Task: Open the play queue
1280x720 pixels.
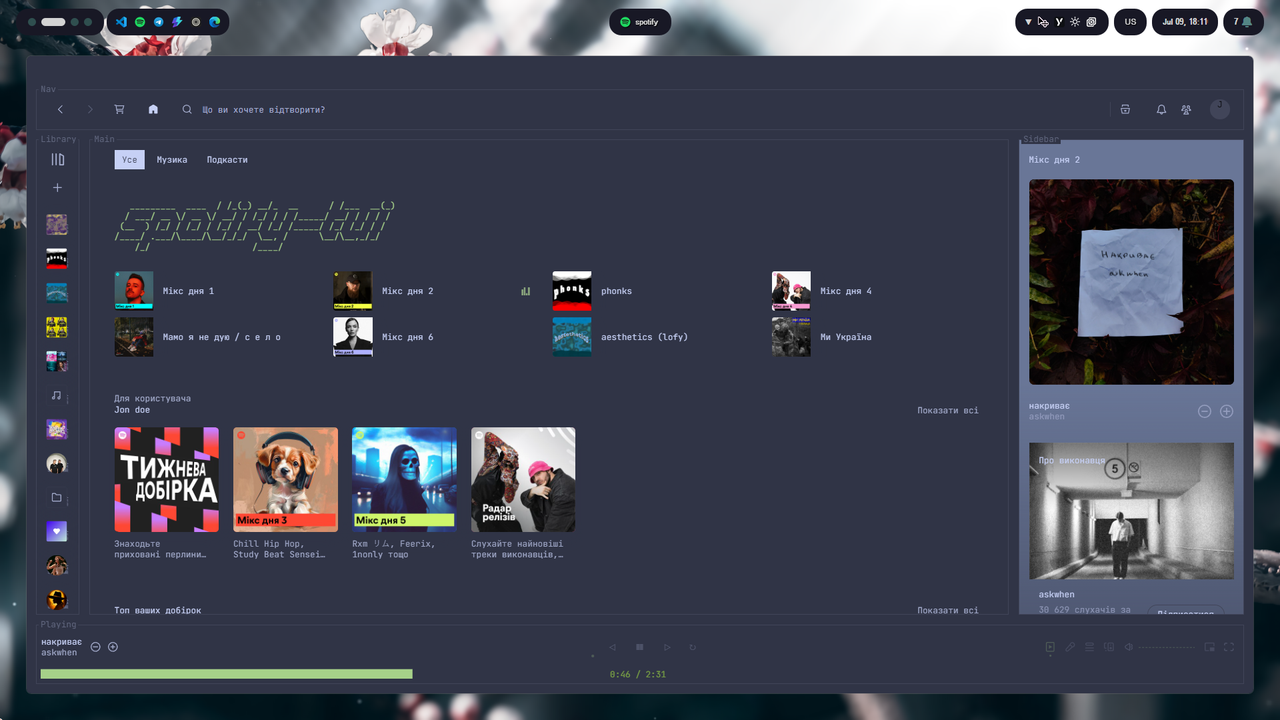Action: pos(1090,647)
